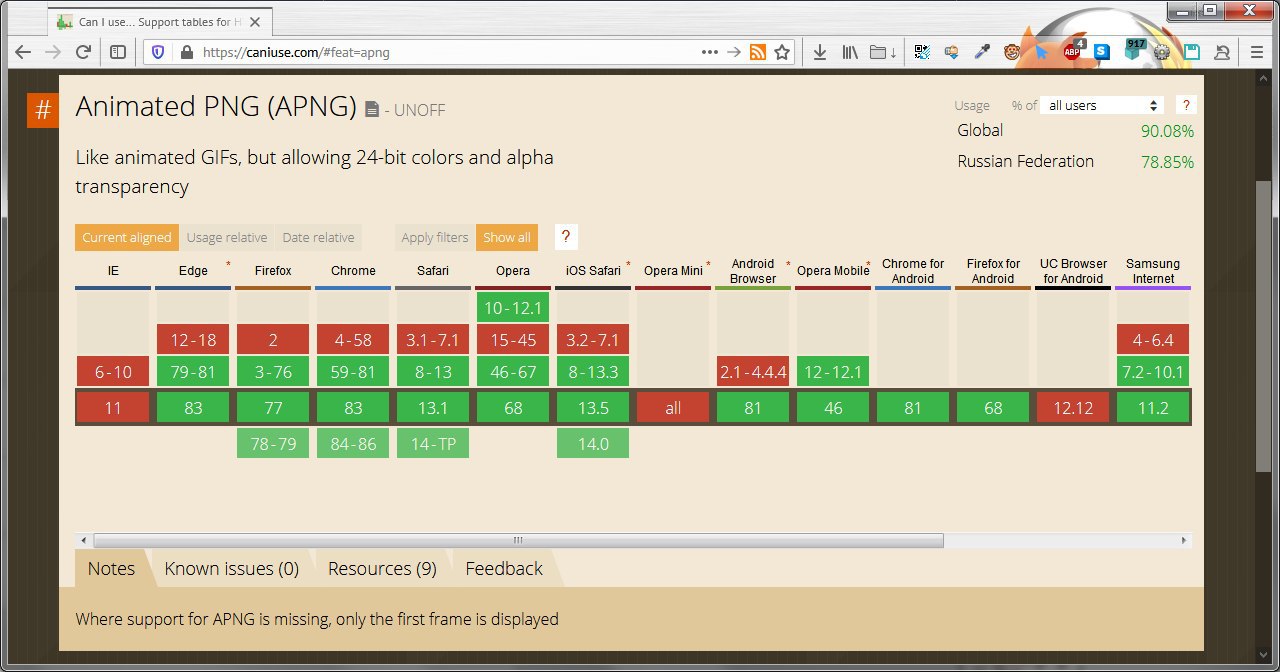Image resolution: width=1280 pixels, height=672 pixels.
Task: Open the Greasemonkey monkey icon
Action: [1012, 52]
